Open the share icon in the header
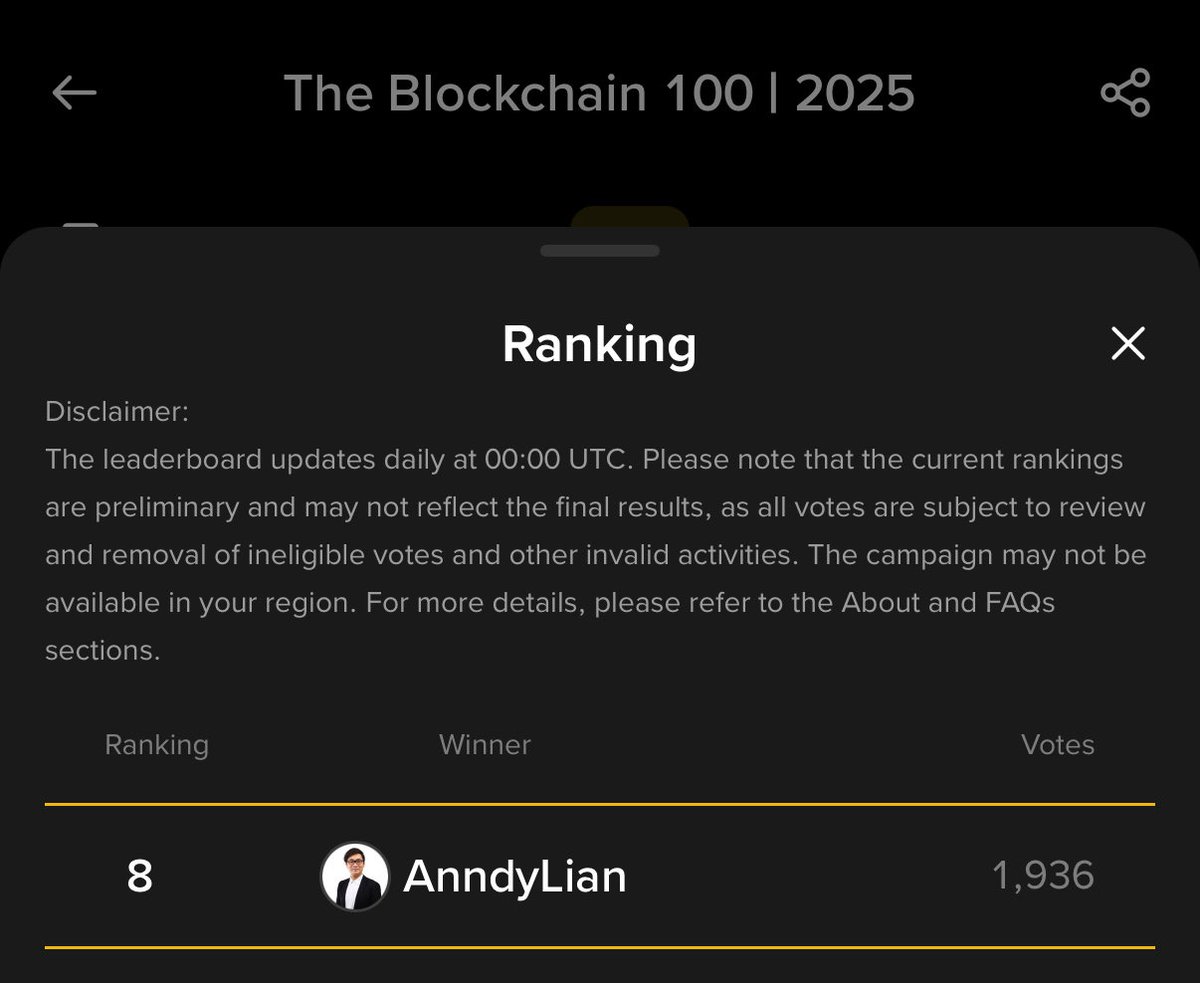 pos(1126,93)
